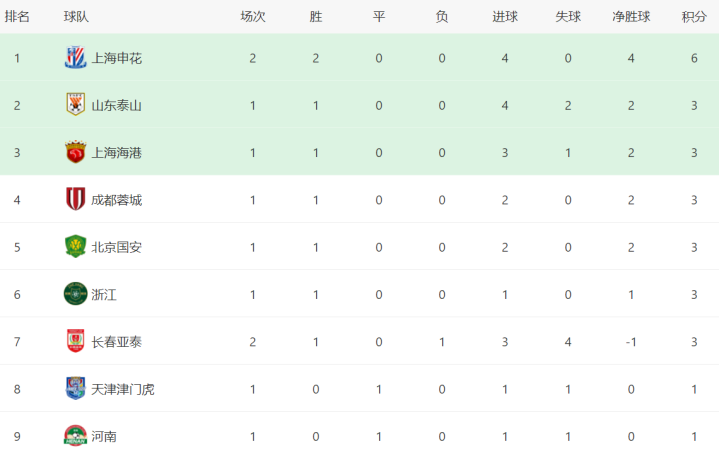Click the Shanghai Port (上海海港) team logo

(75, 152)
